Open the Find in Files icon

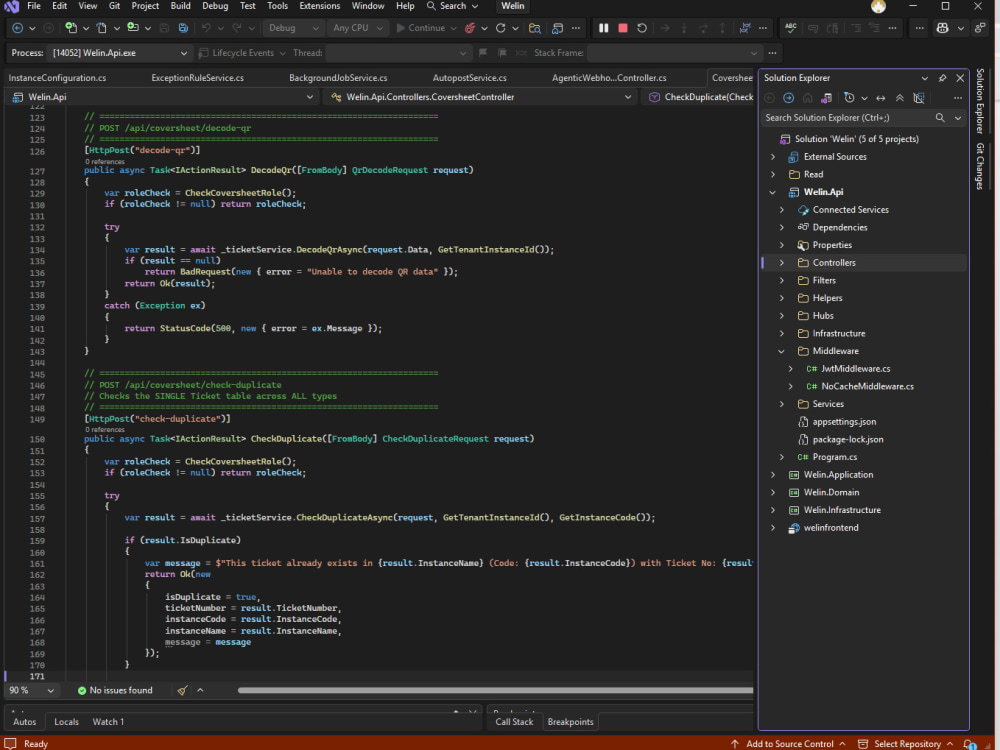point(534,28)
